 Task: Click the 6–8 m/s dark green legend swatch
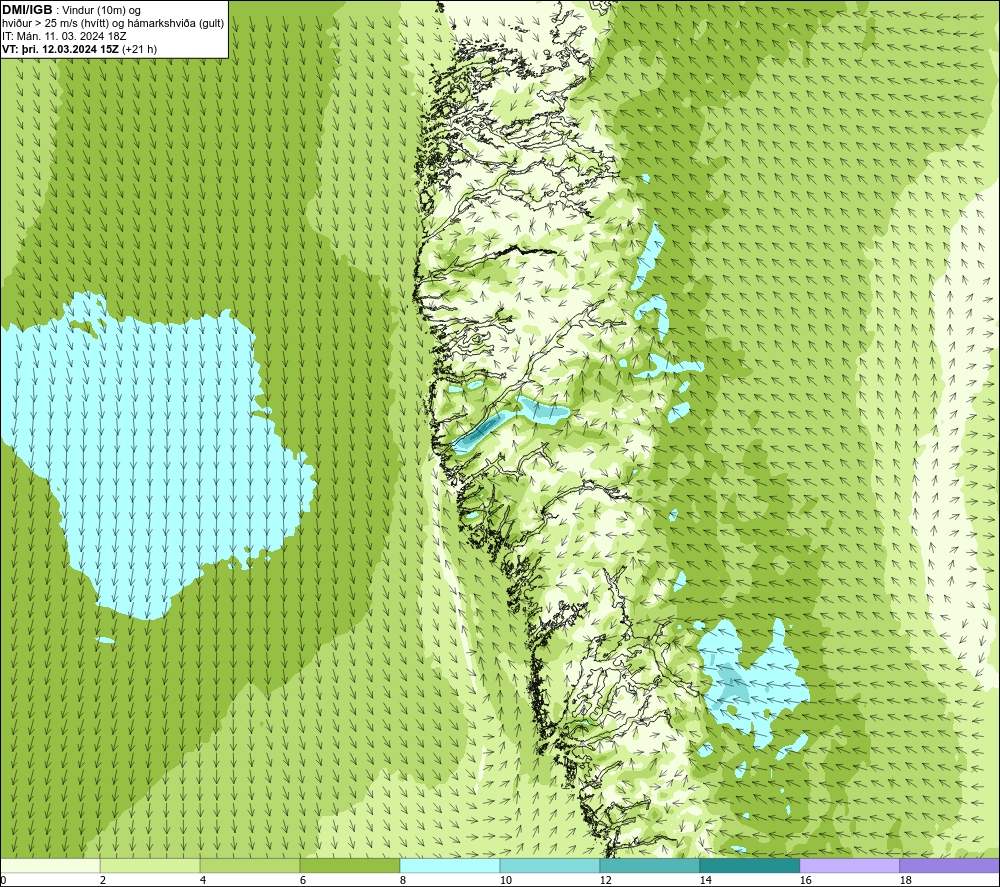click(x=350, y=865)
